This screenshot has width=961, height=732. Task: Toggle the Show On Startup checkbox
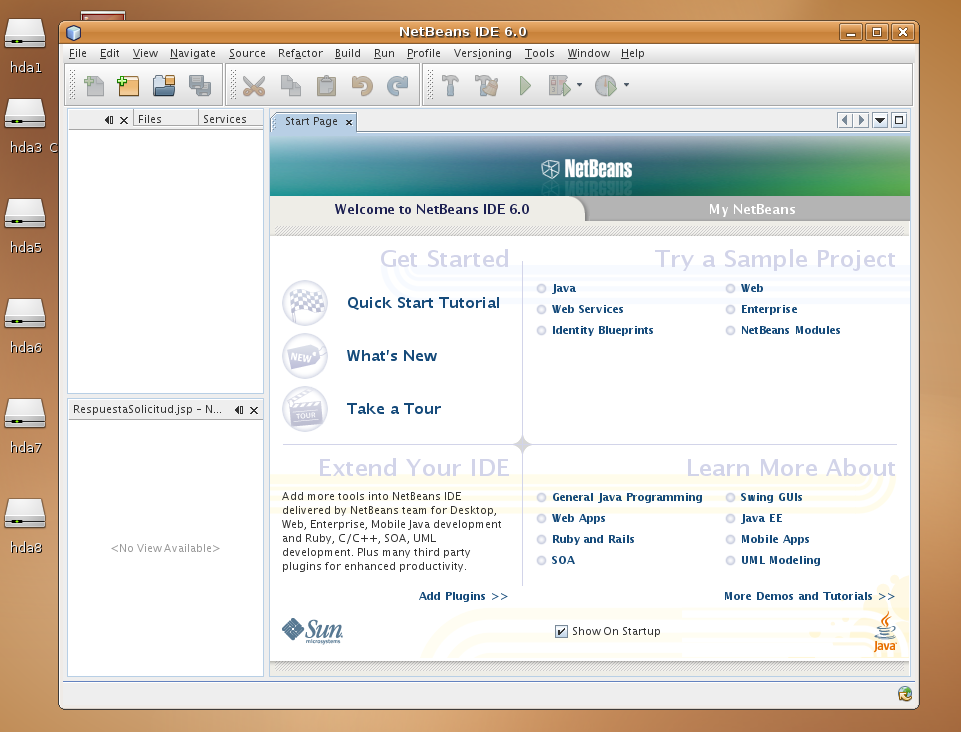tap(561, 631)
